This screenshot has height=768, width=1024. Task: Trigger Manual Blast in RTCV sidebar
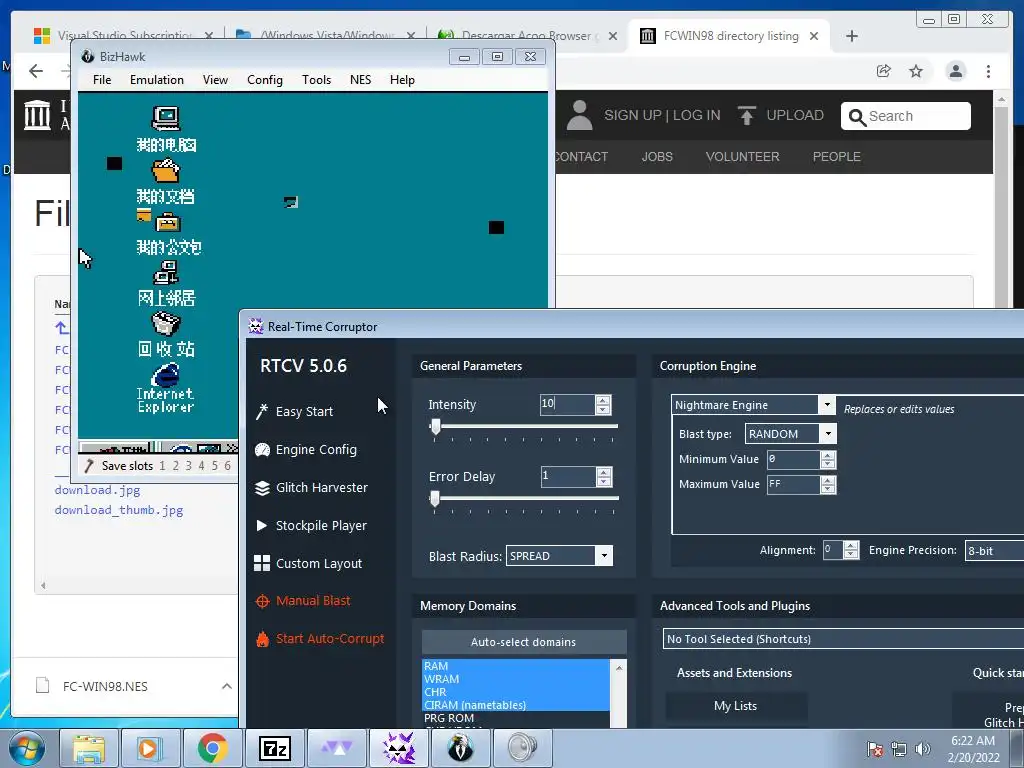303,601
